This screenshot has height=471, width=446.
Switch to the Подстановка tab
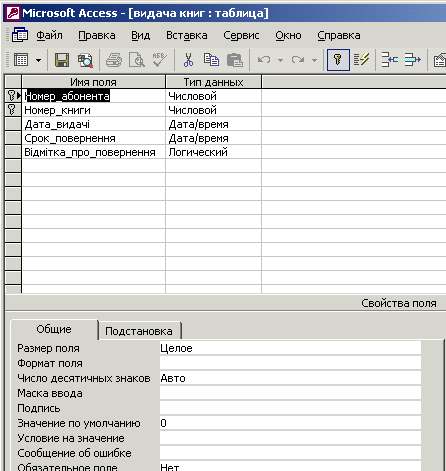(139, 331)
